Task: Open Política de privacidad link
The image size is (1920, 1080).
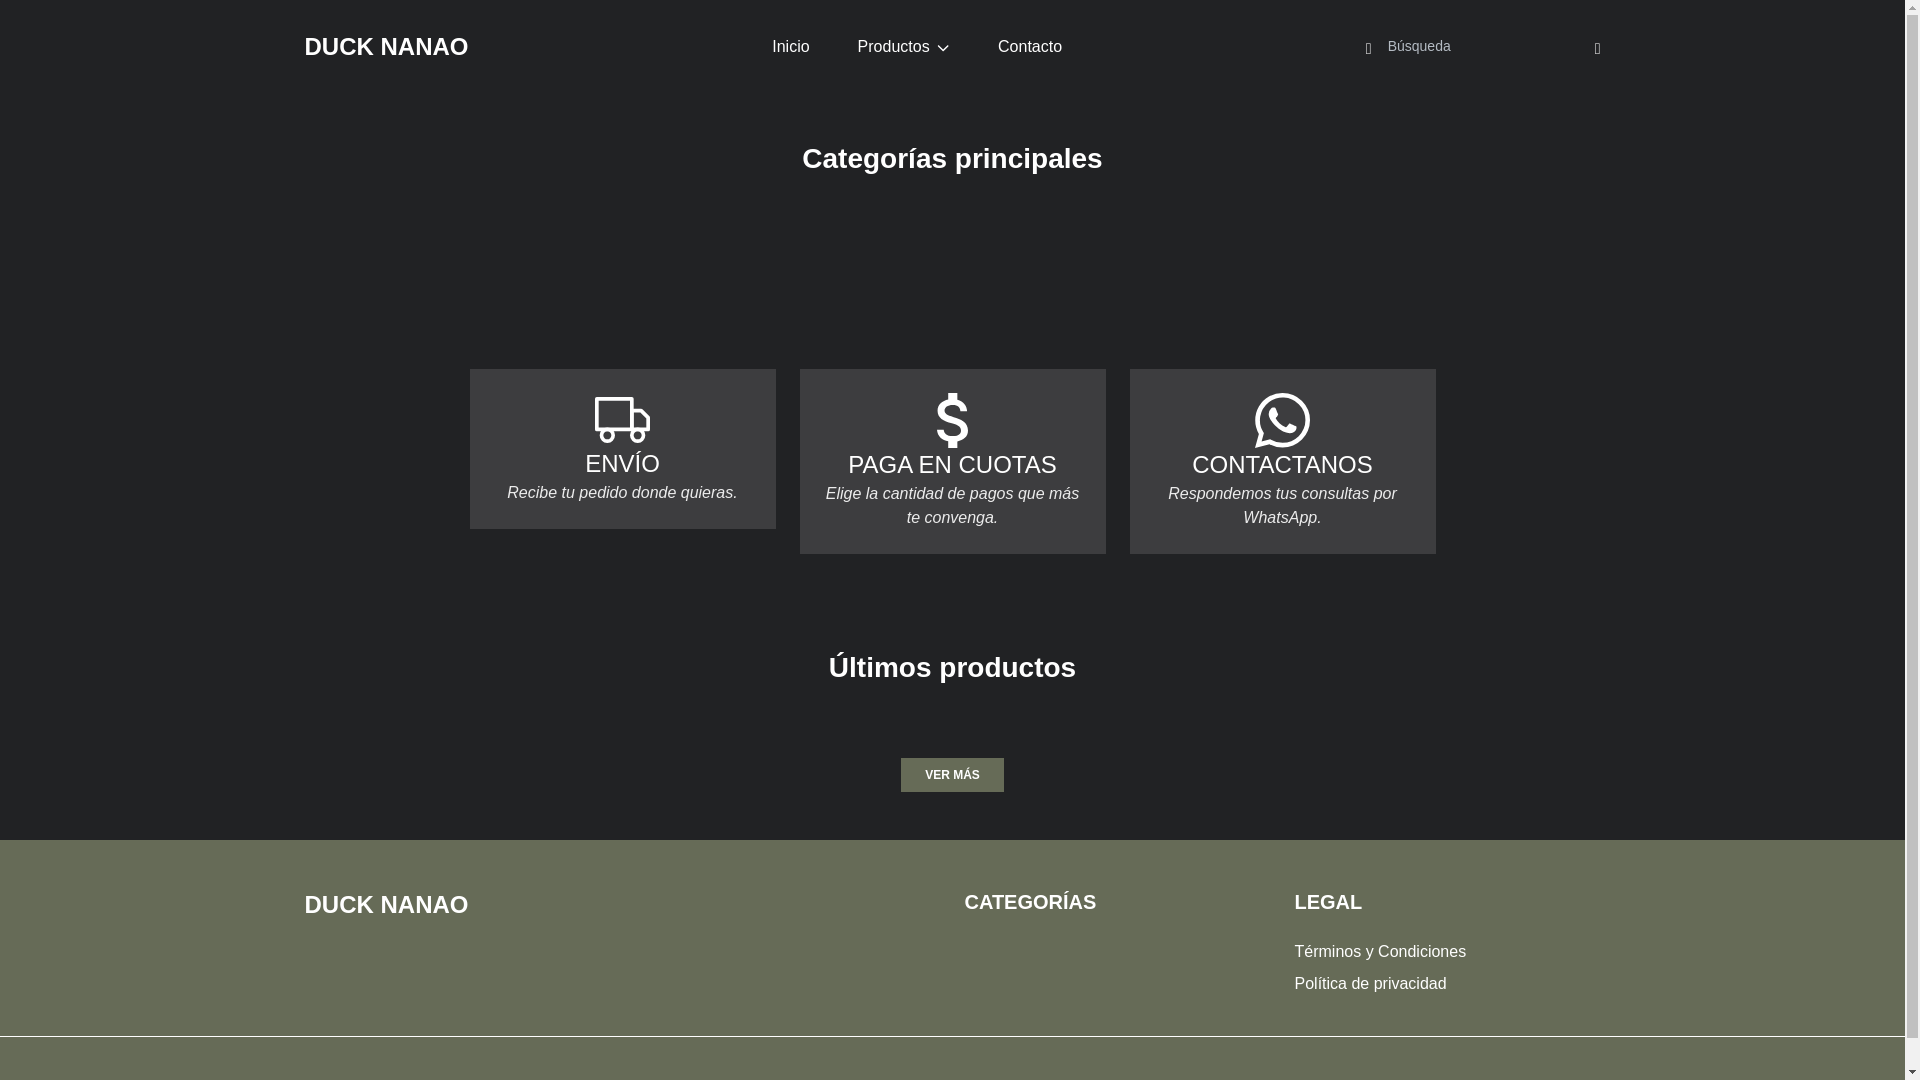Action: pyautogui.click(x=1370, y=984)
